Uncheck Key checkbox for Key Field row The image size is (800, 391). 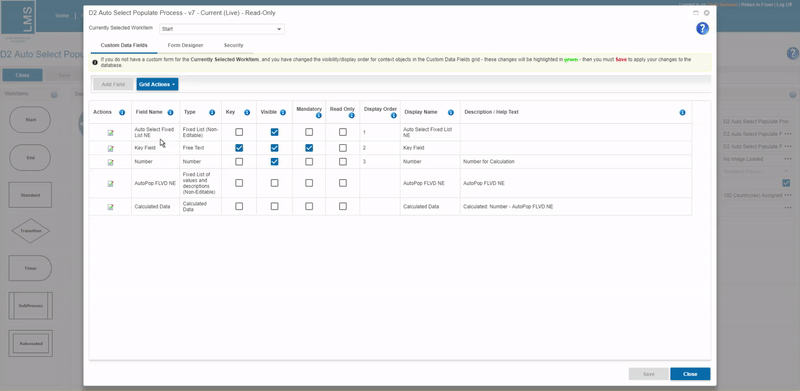[x=239, y=148]
